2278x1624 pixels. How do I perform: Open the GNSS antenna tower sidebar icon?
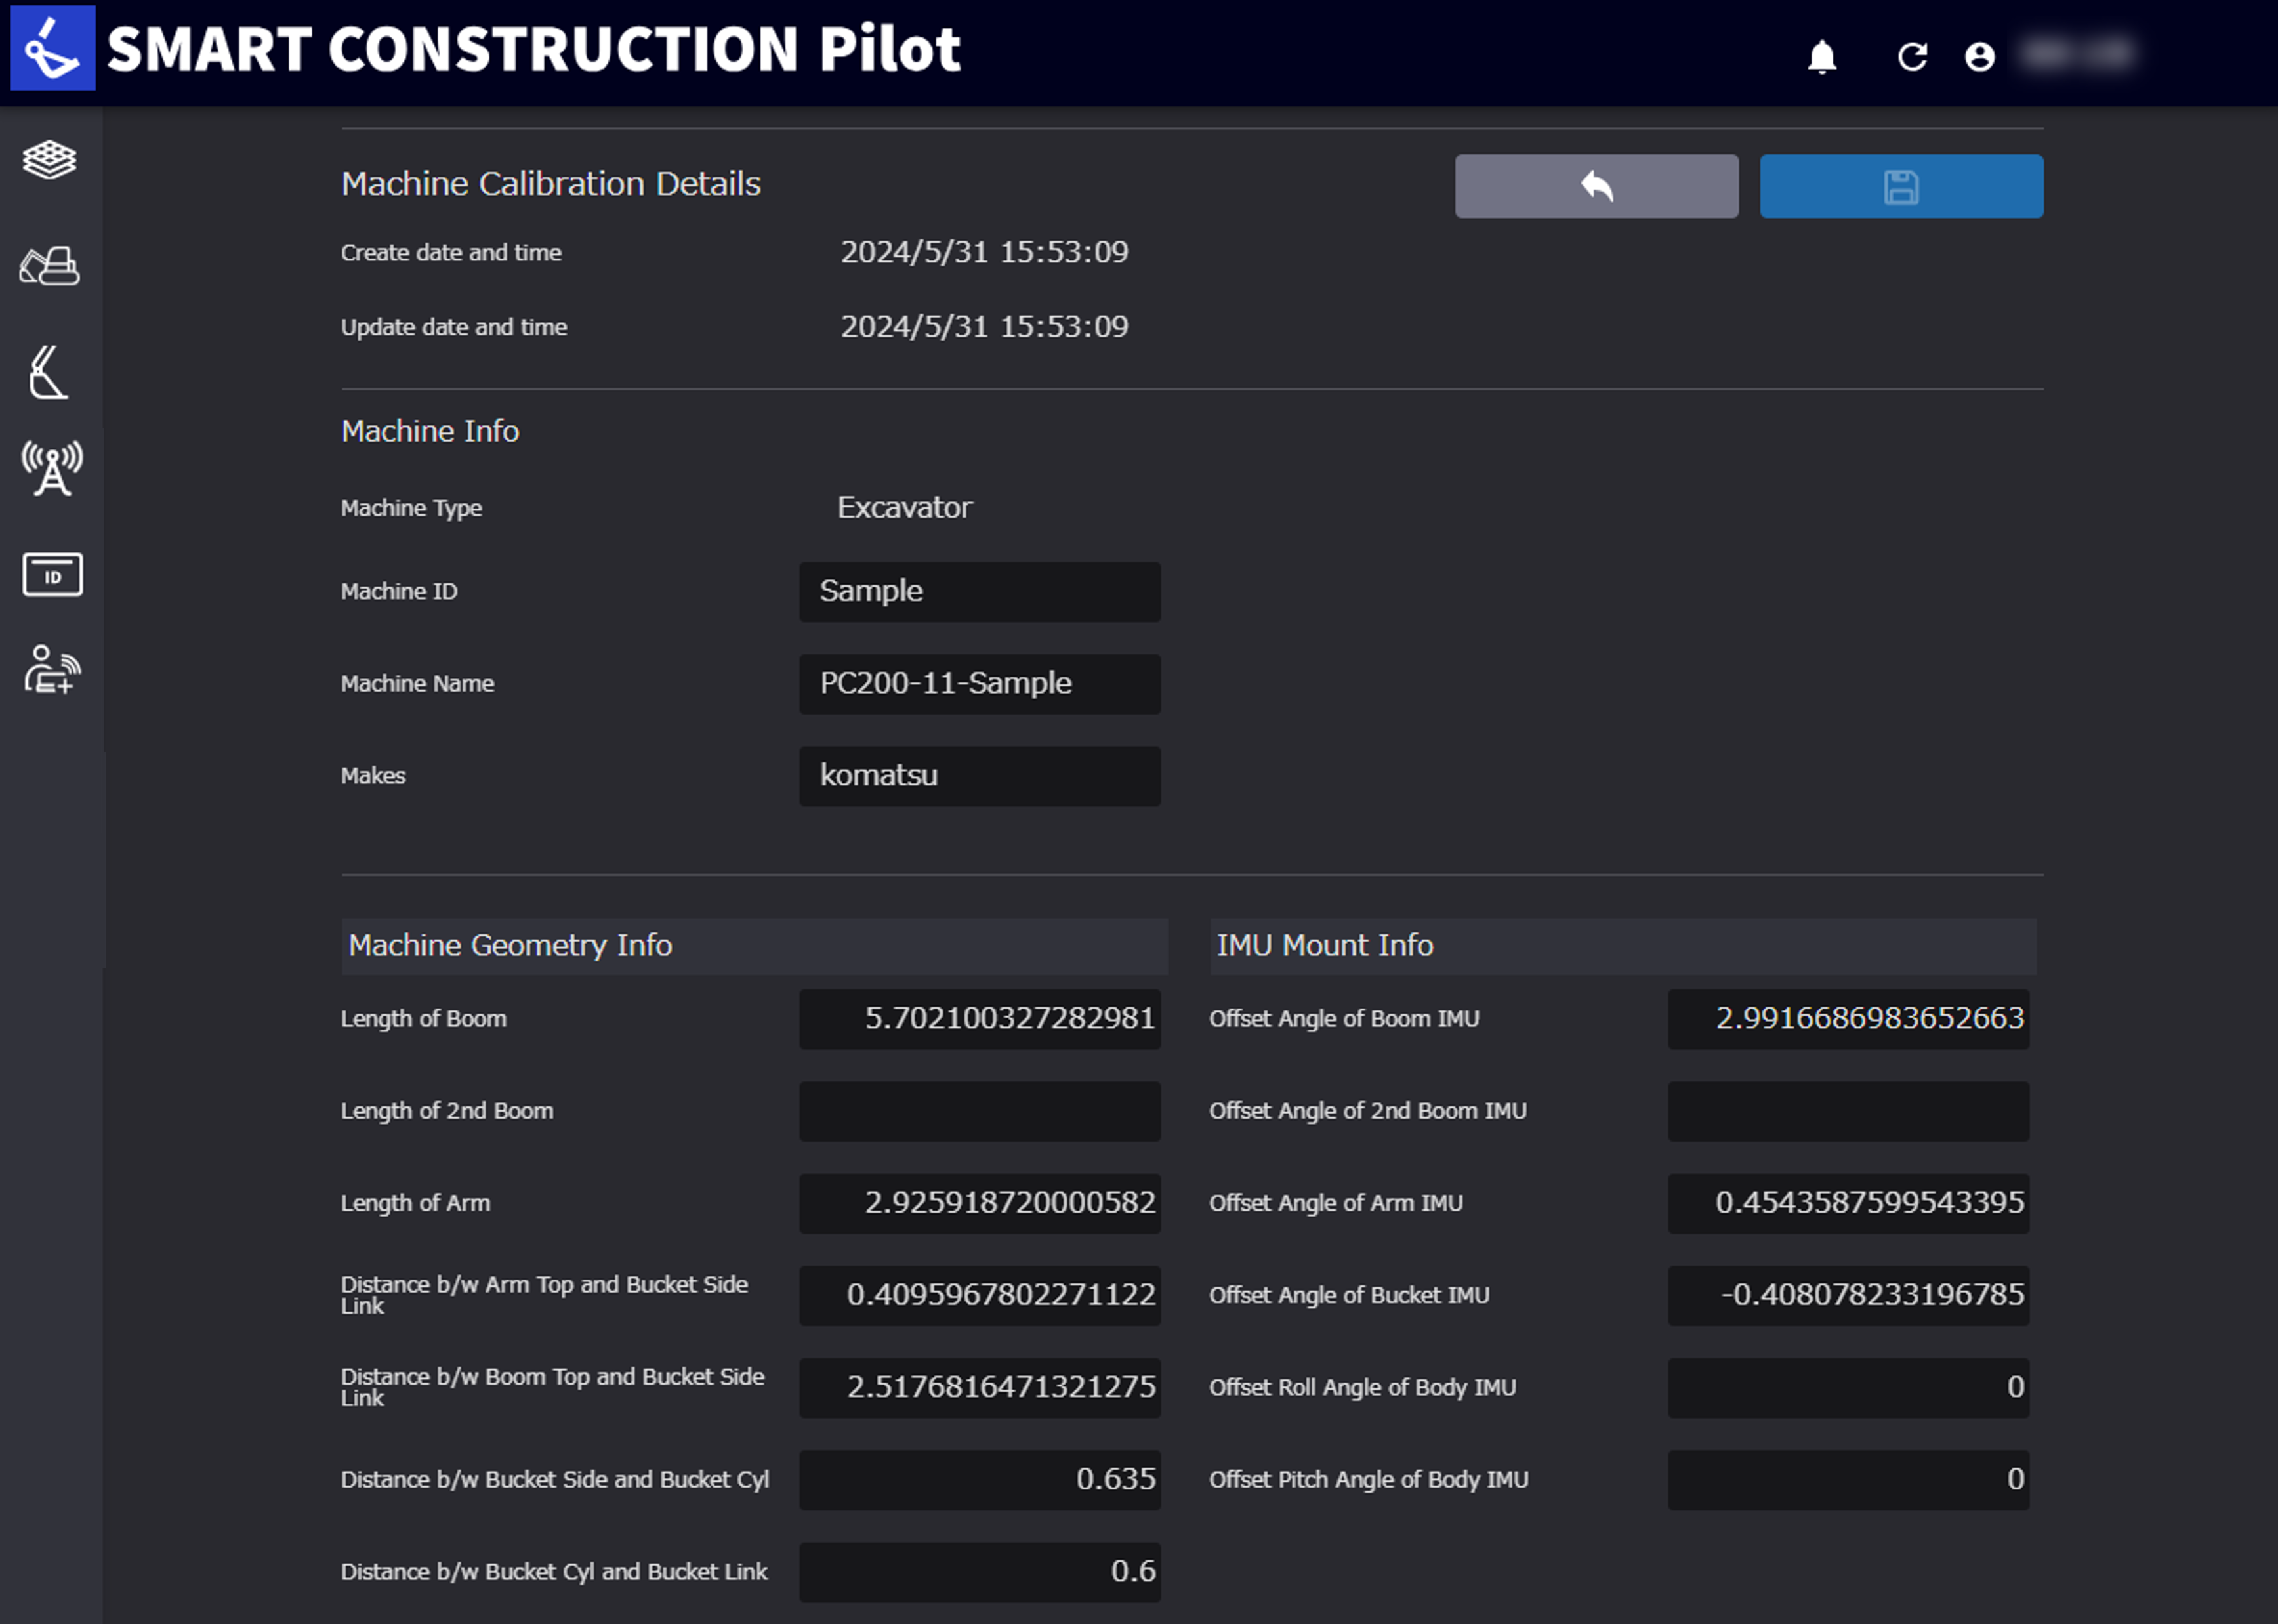(52, 468)
